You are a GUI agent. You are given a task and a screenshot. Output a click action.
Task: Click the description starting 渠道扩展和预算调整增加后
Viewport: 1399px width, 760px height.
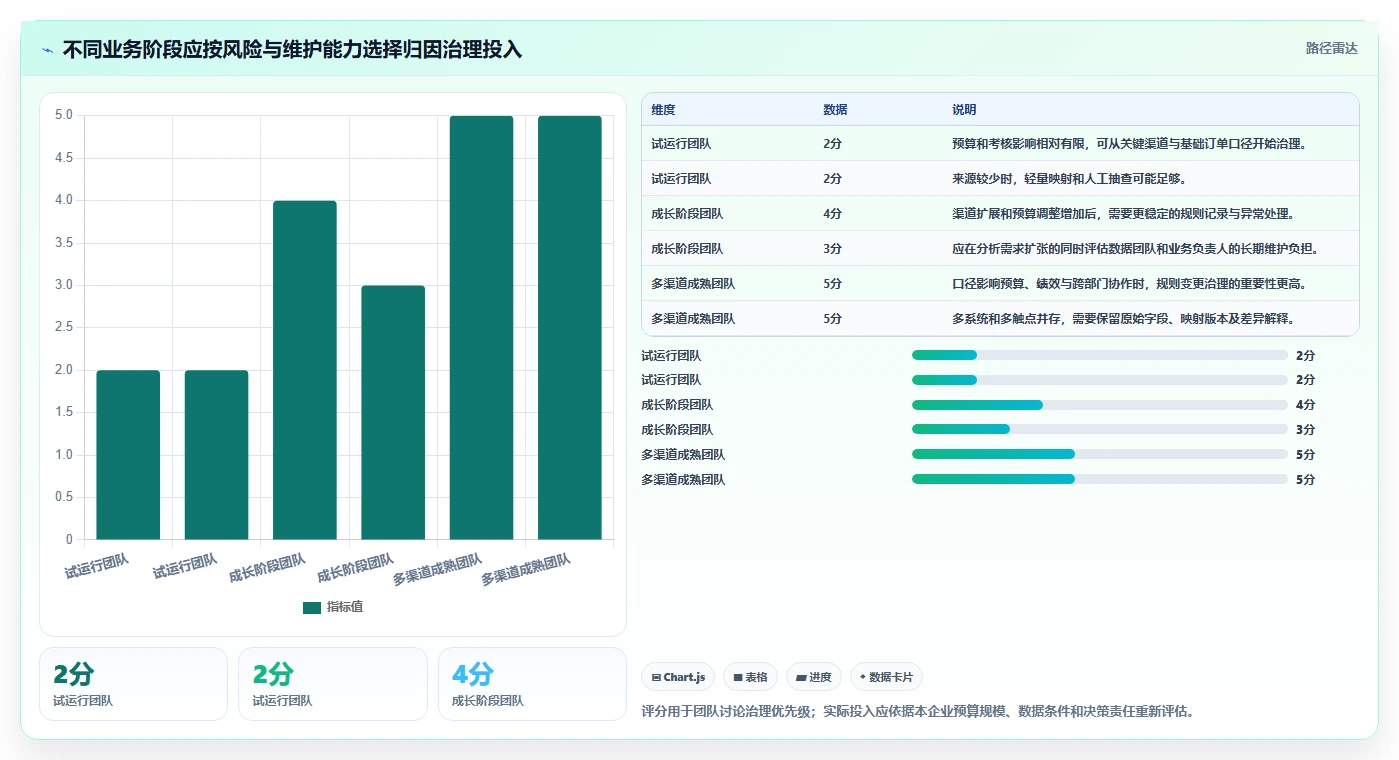click(x=1123, y=214)
